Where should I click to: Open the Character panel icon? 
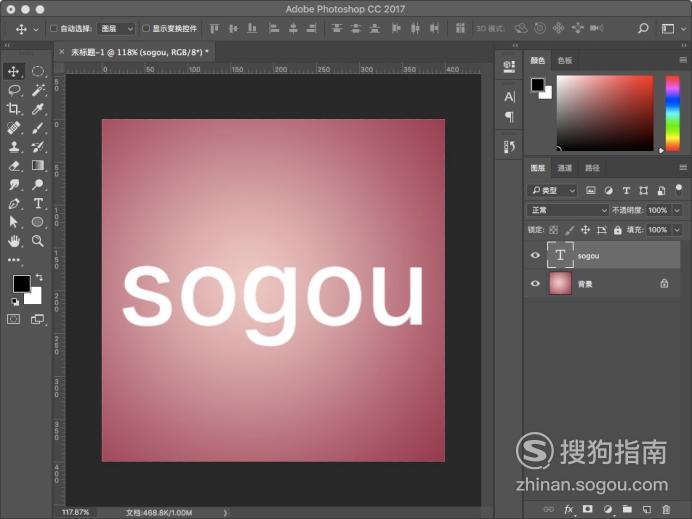509,97
